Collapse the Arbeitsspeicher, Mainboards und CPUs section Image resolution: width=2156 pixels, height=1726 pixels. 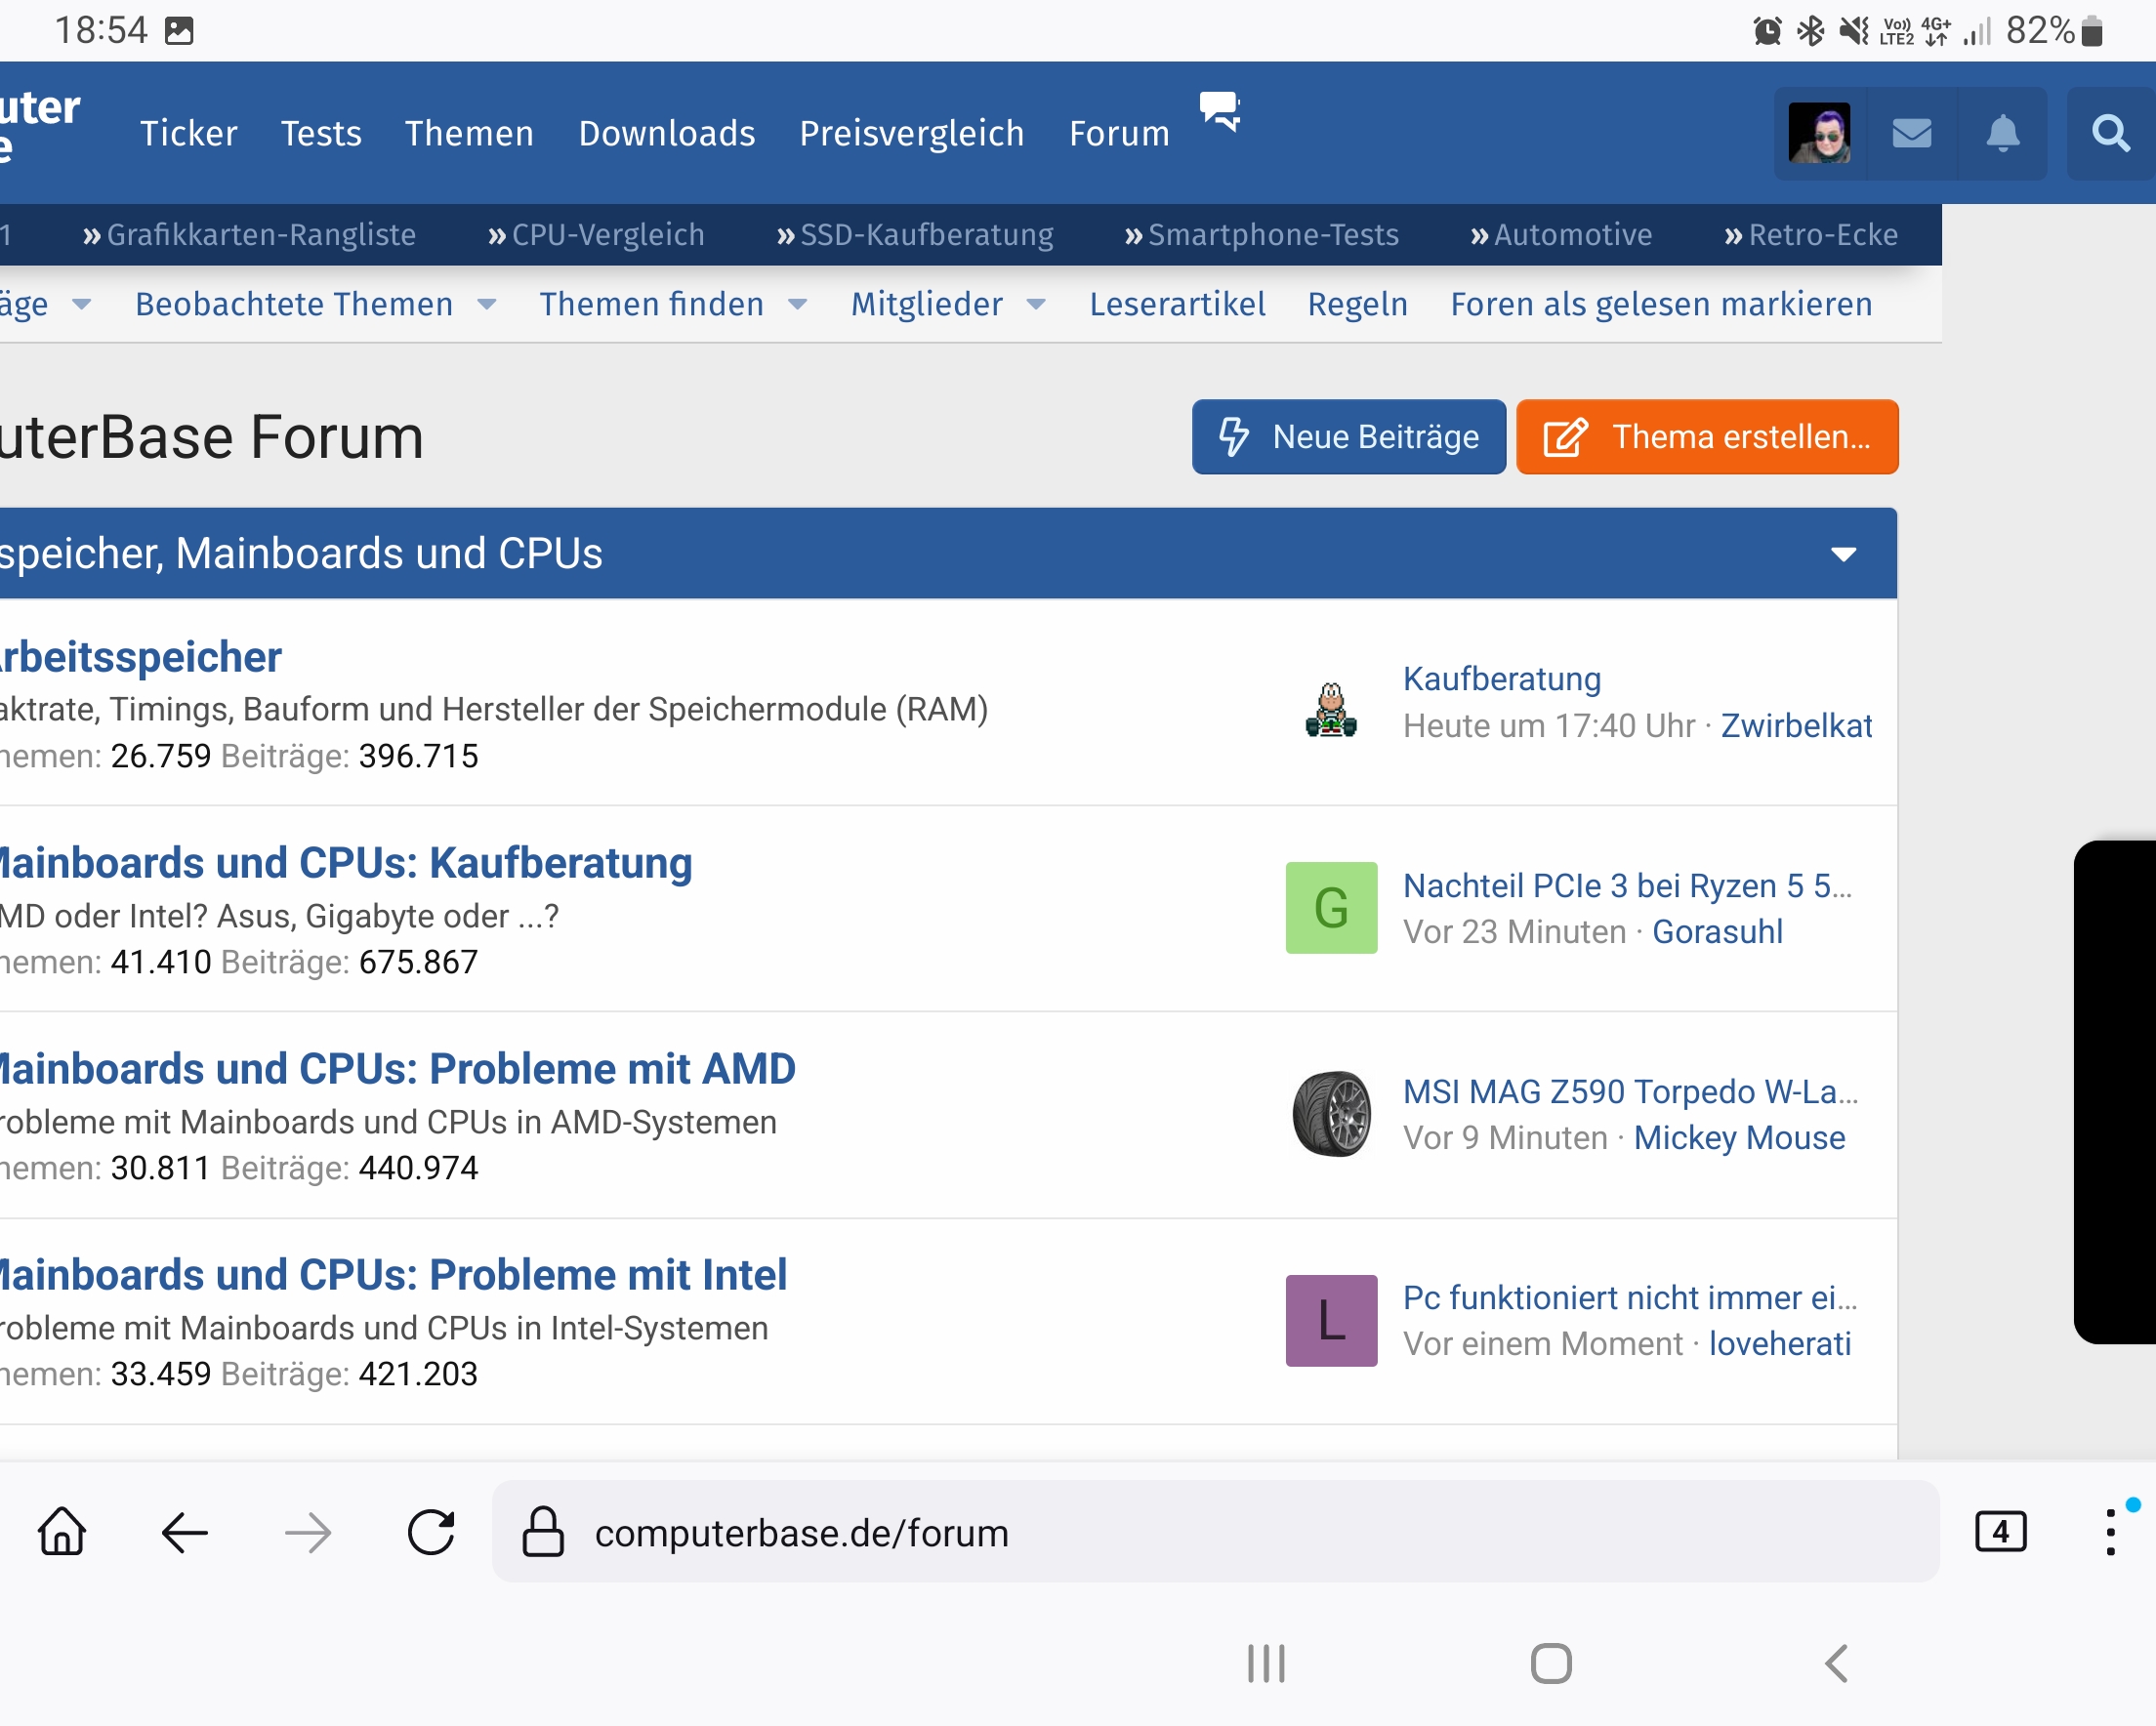1845,554
